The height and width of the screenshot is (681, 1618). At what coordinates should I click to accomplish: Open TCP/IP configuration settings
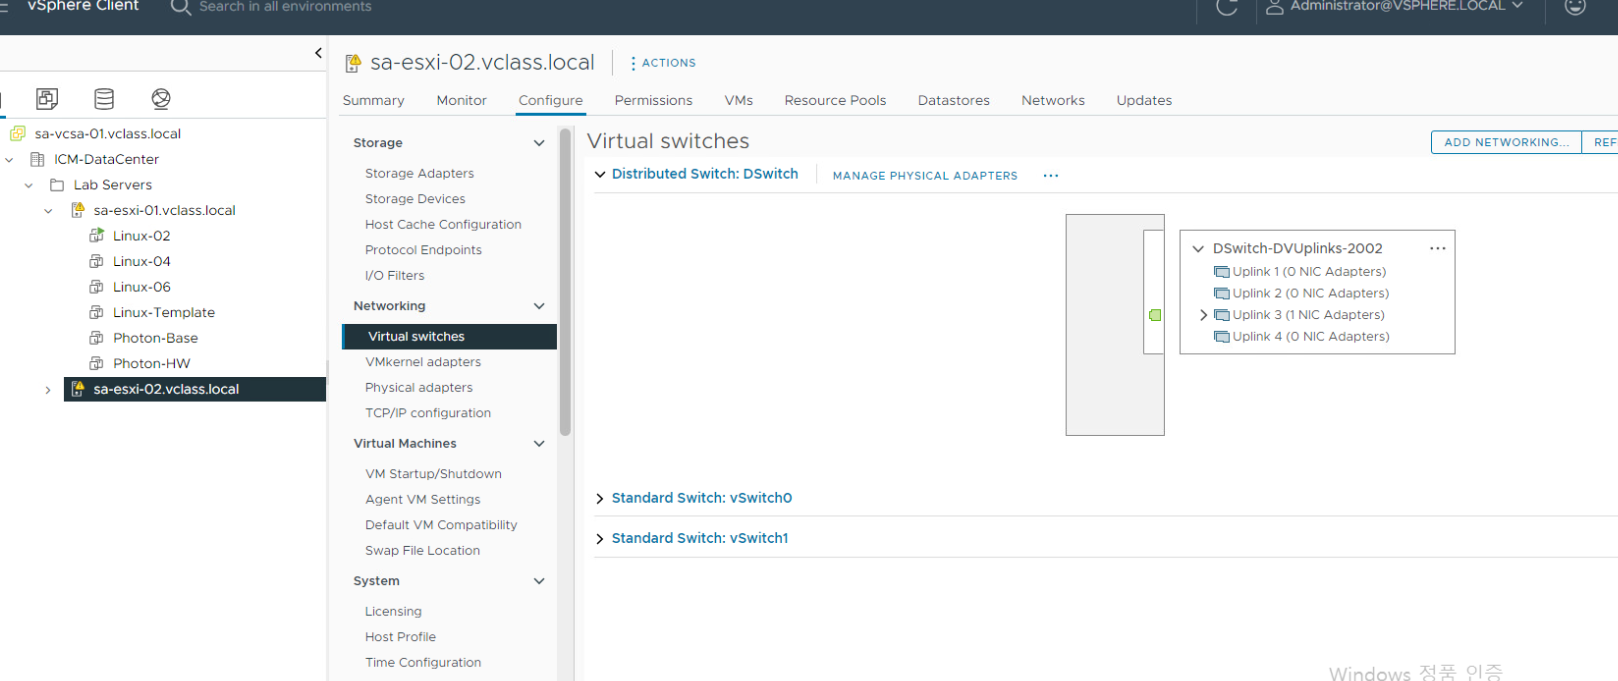pos(428,413)
